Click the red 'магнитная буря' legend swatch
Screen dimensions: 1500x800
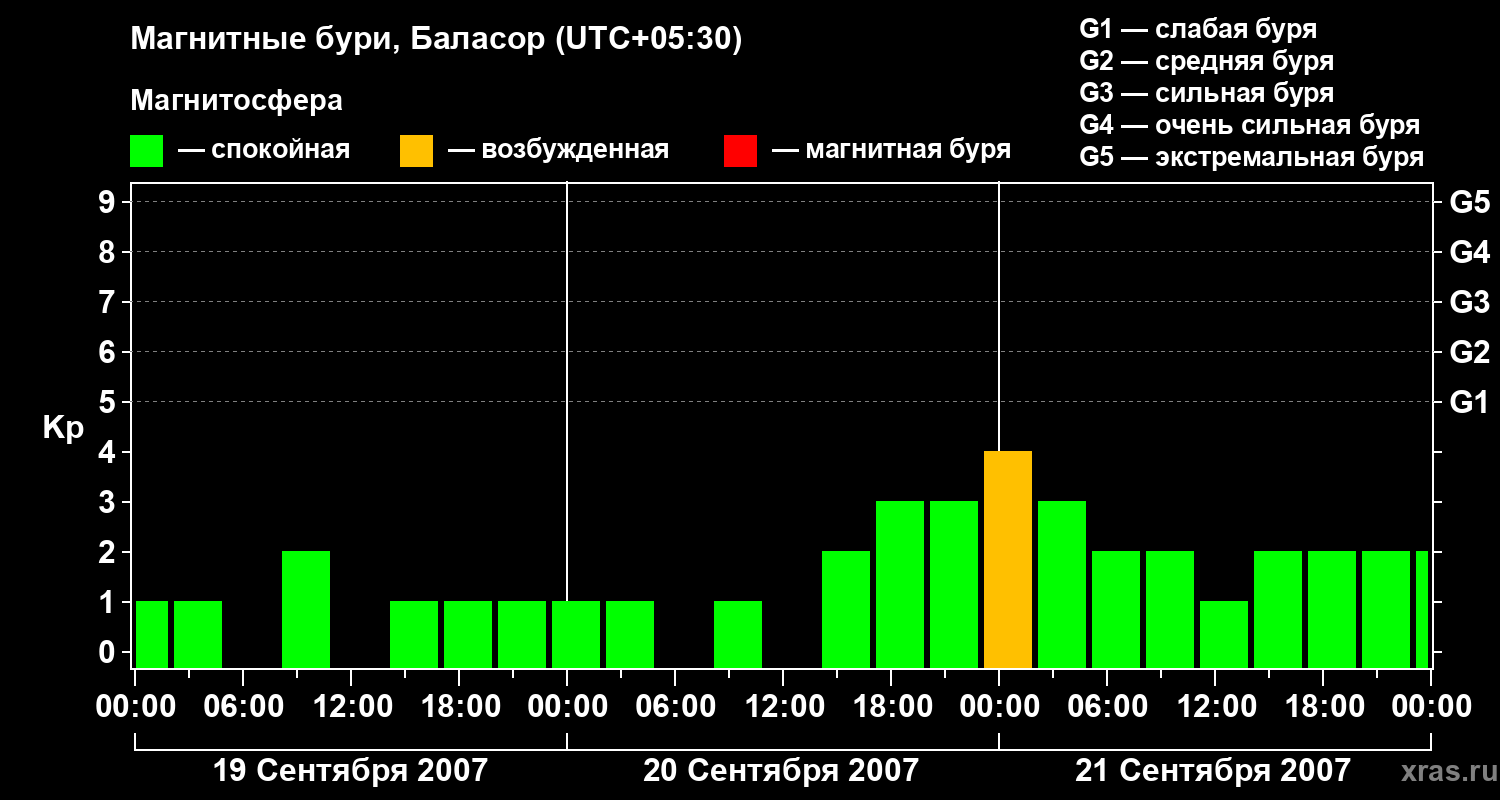point(740,151)
